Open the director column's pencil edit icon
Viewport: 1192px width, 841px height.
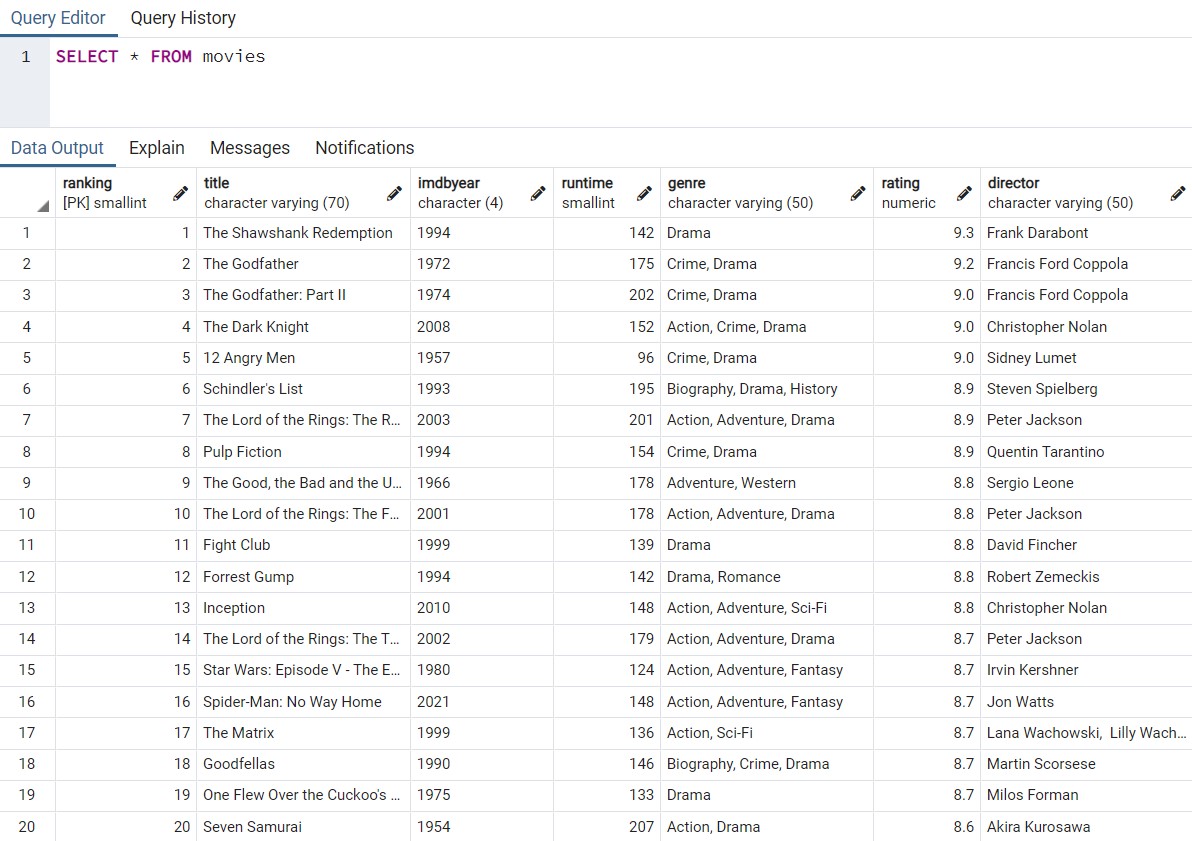coord(1177,191)
